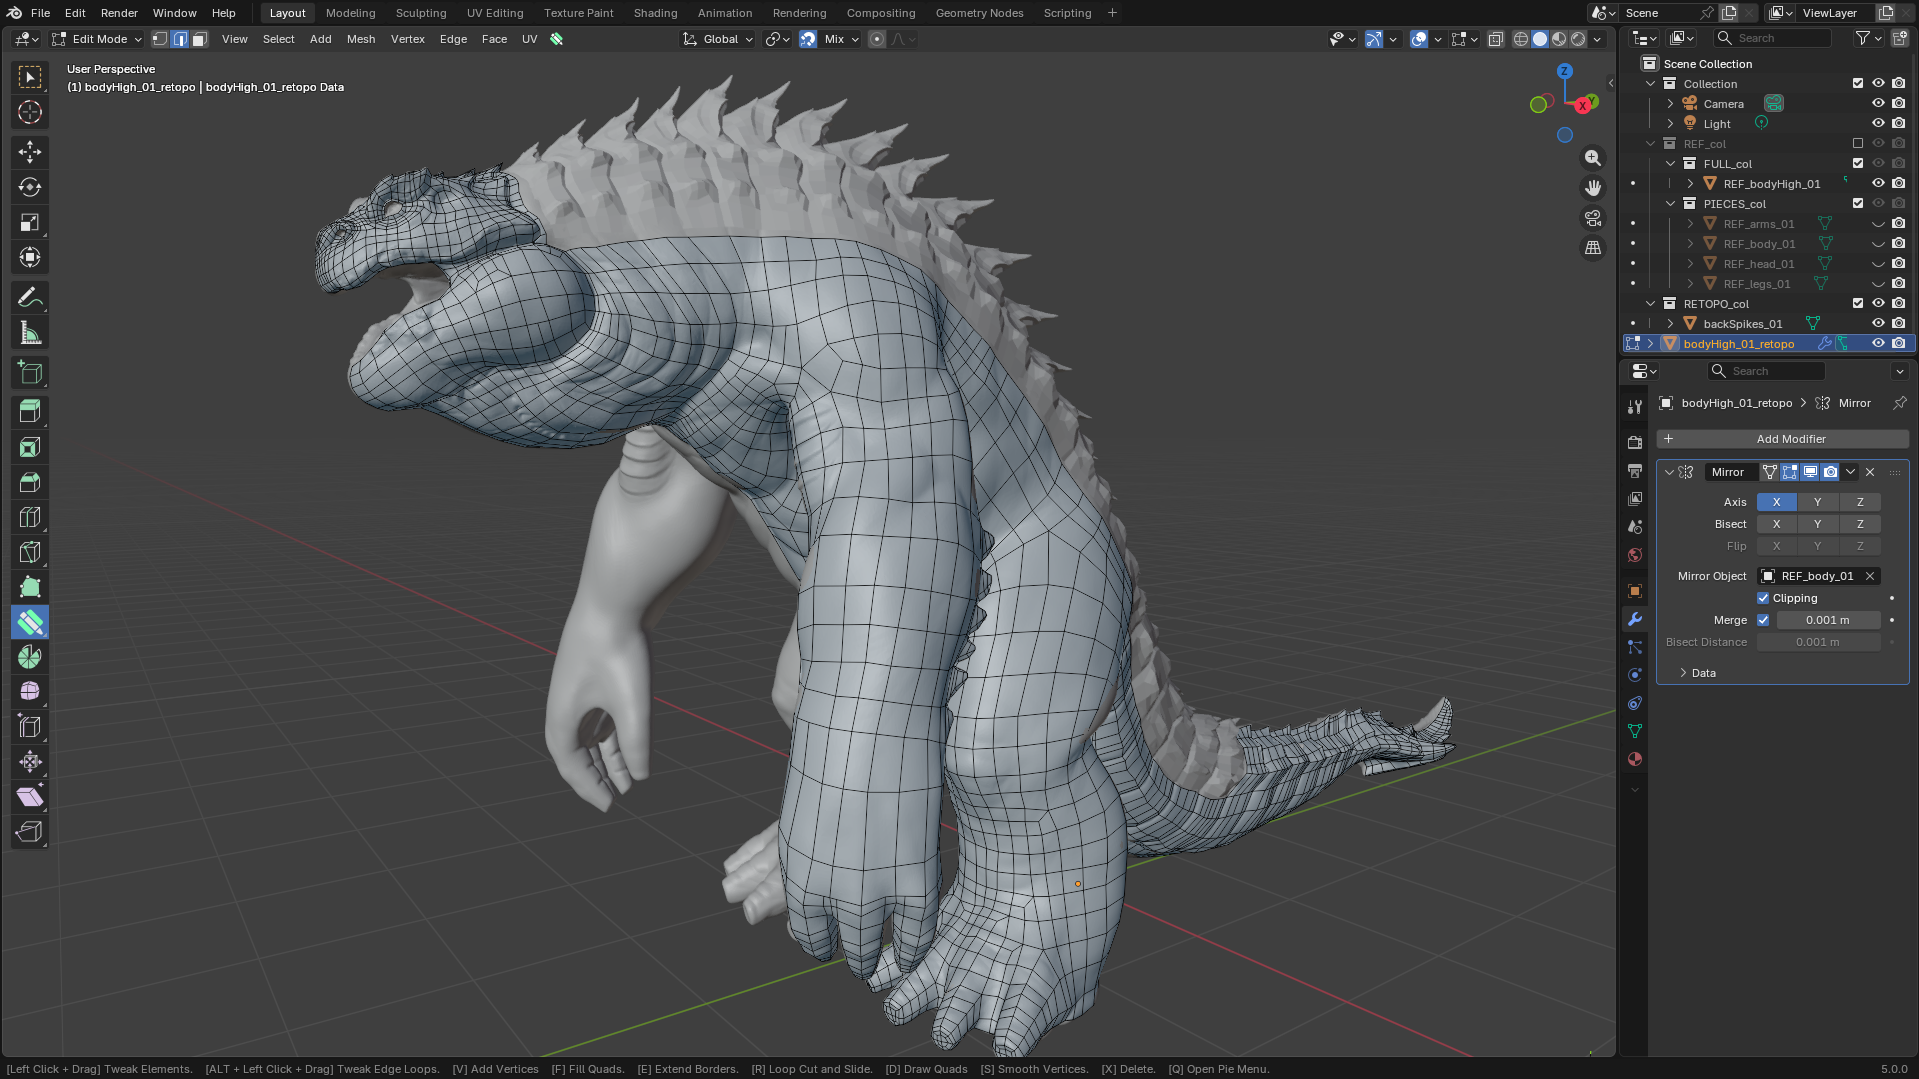Open the Edit Mode dropdown
Screen dimensions: 1919x1079
97,39
